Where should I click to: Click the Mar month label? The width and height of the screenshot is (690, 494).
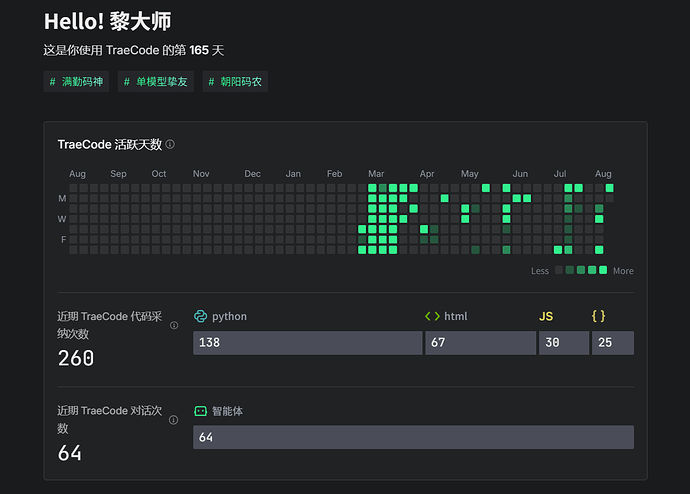[x=376, y=174]
